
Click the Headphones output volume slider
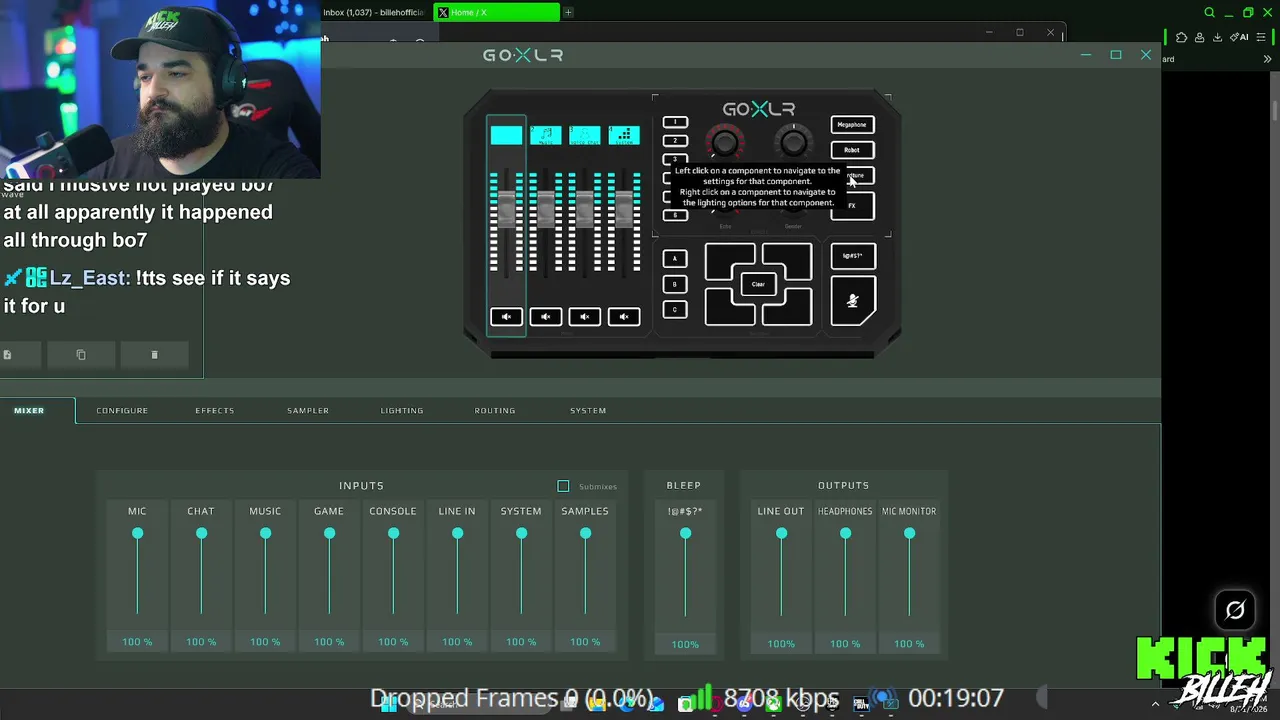point(845,573)
